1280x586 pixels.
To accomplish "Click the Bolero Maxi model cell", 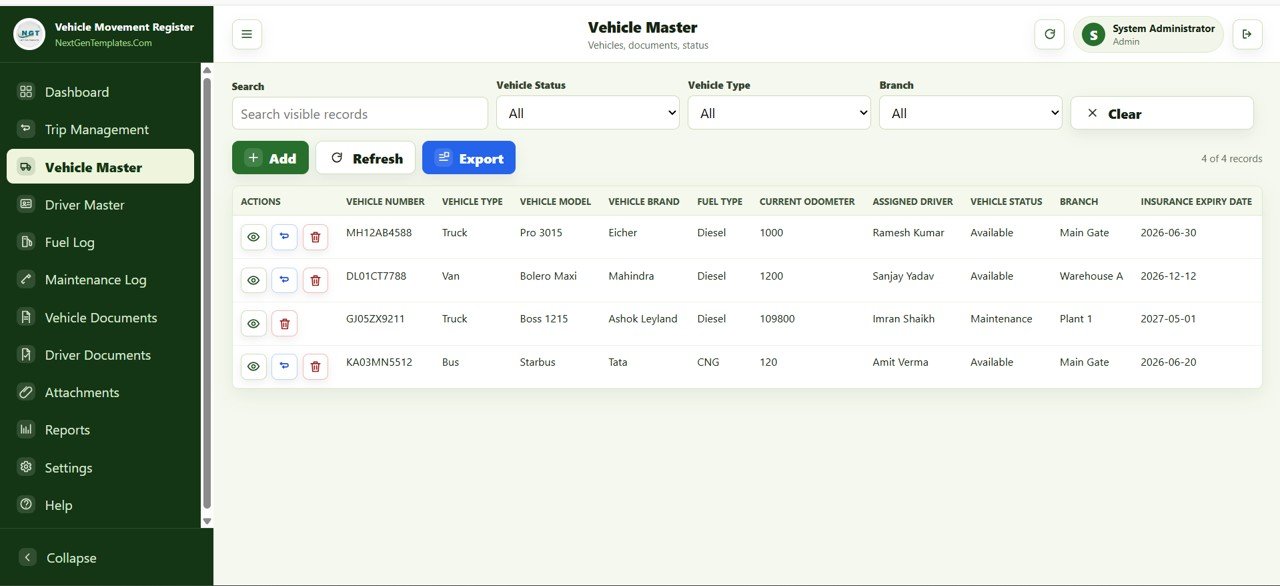I will [549, 276].
